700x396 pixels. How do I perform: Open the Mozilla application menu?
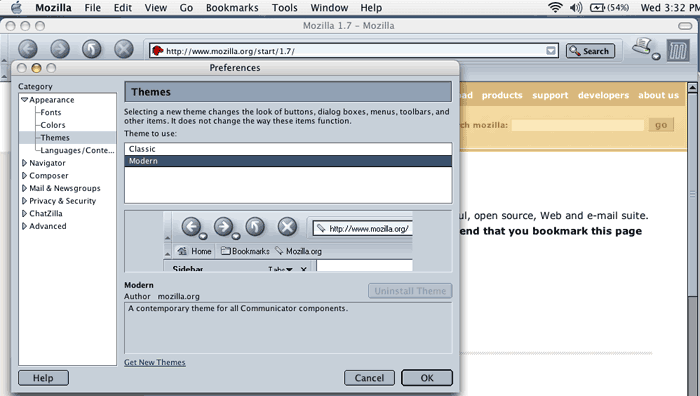(x=53, y=8)
